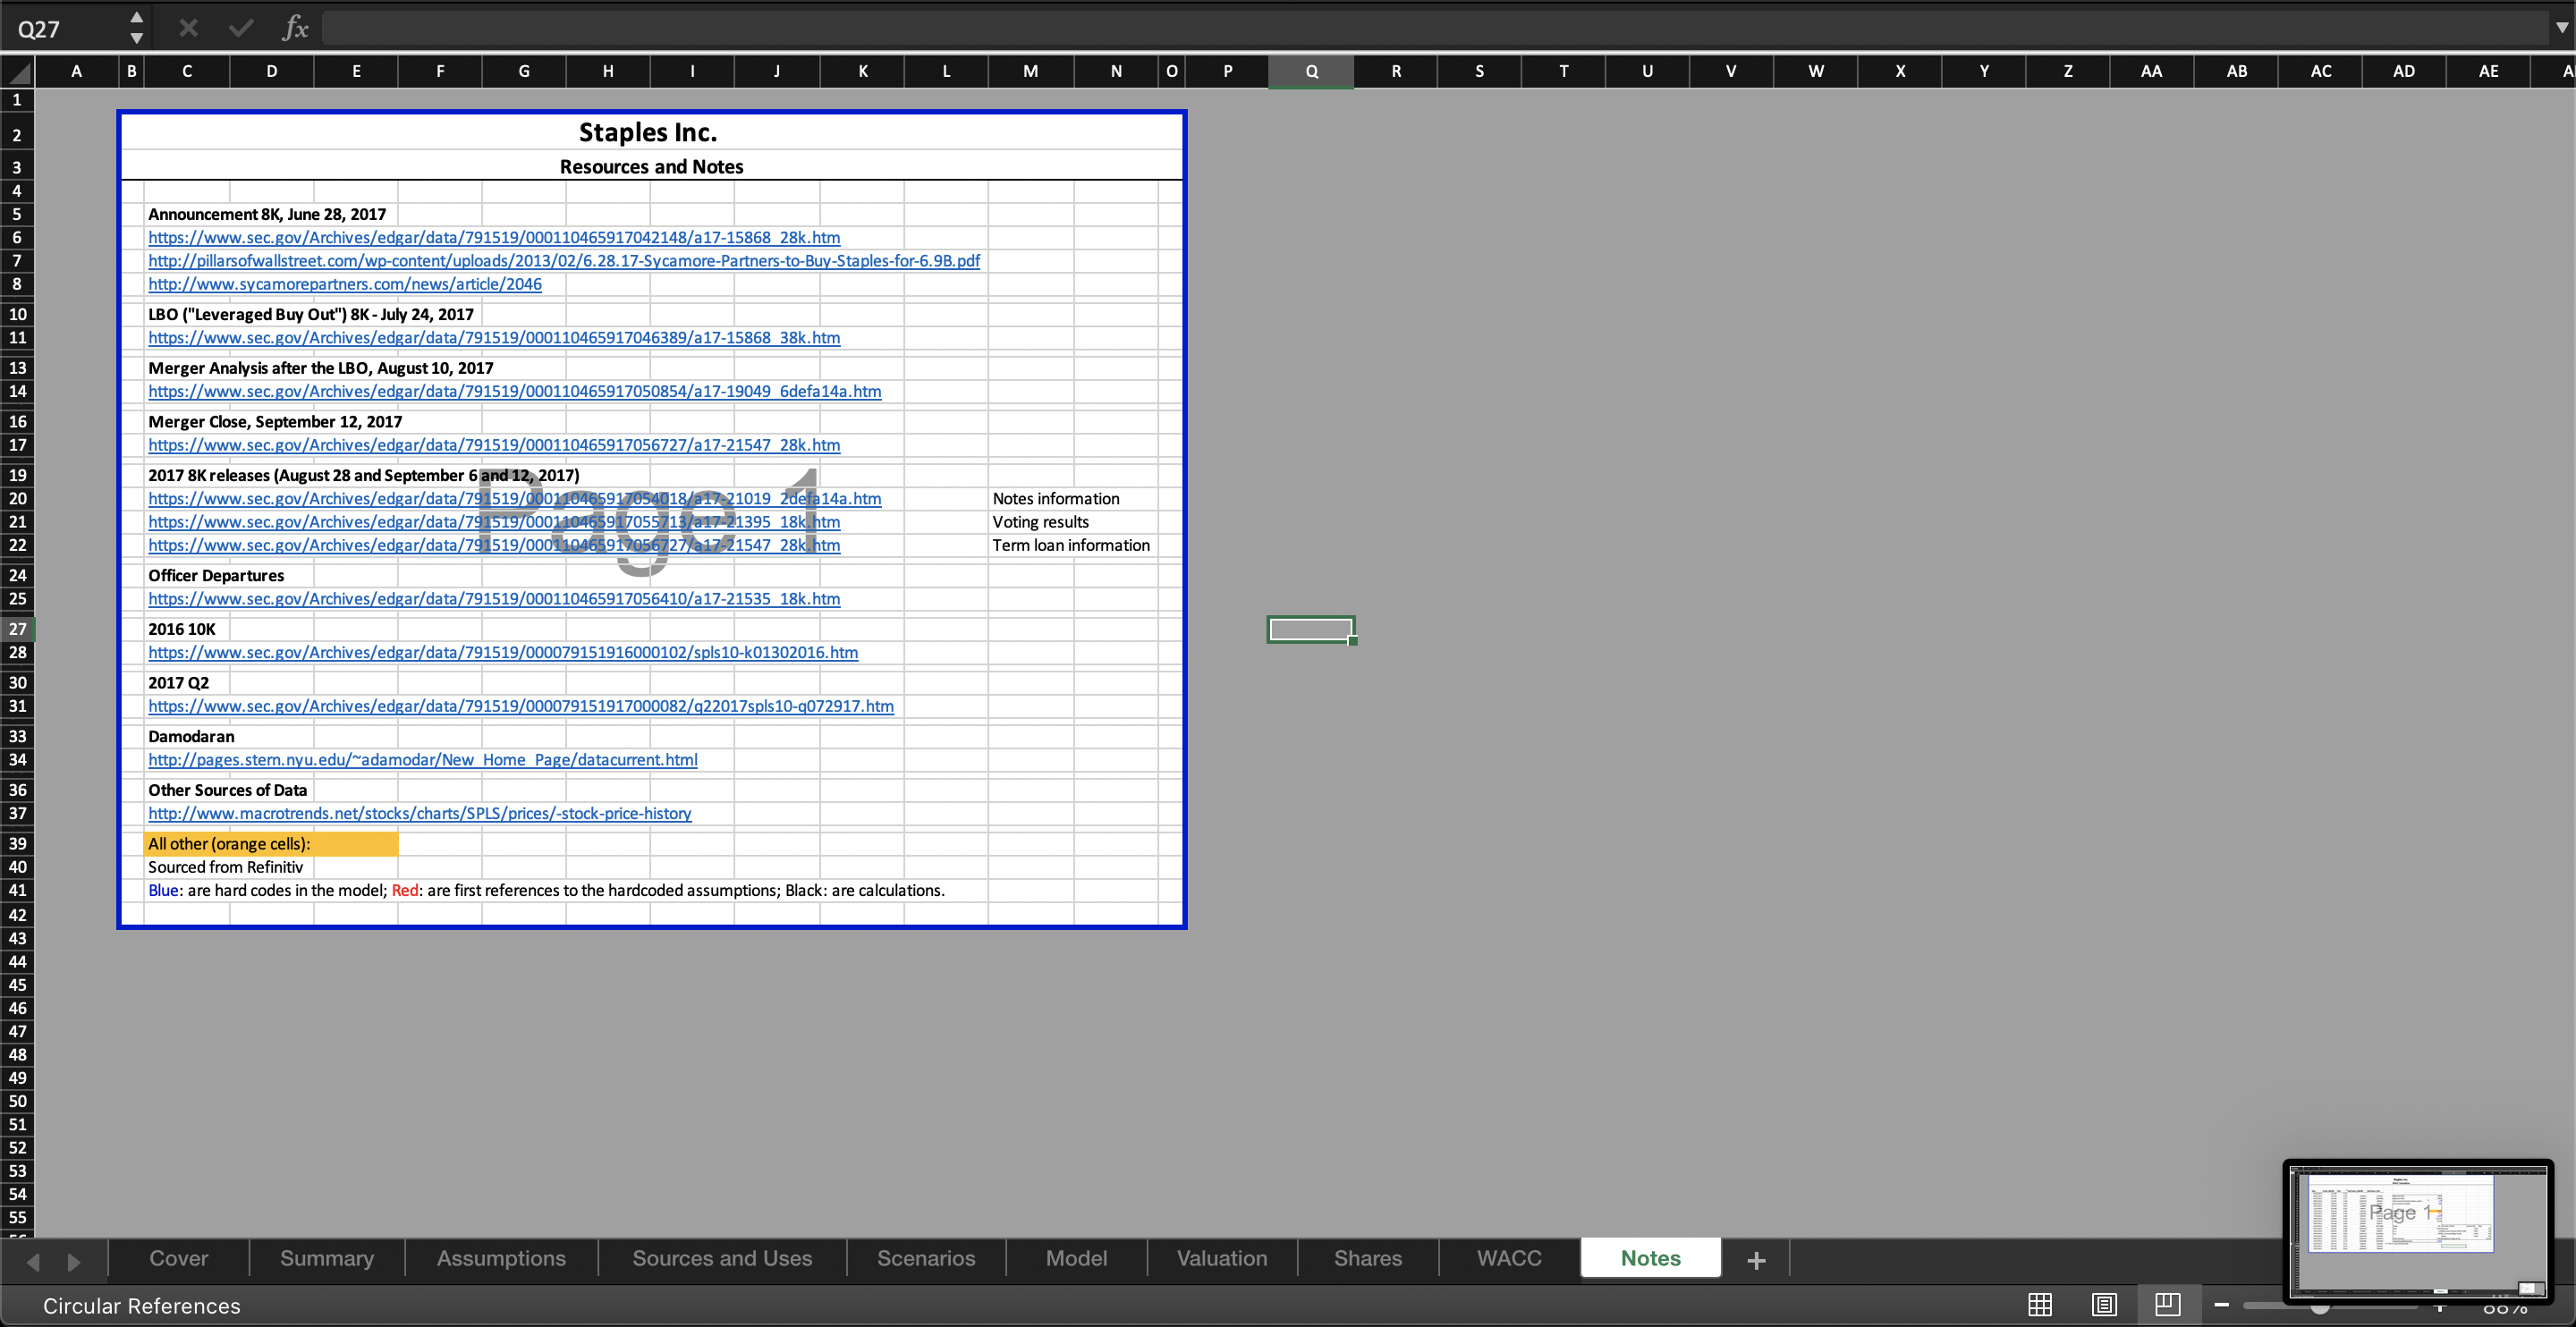
Task: Add a new sheet with the plus button
Action: tap(1756, 1260)
